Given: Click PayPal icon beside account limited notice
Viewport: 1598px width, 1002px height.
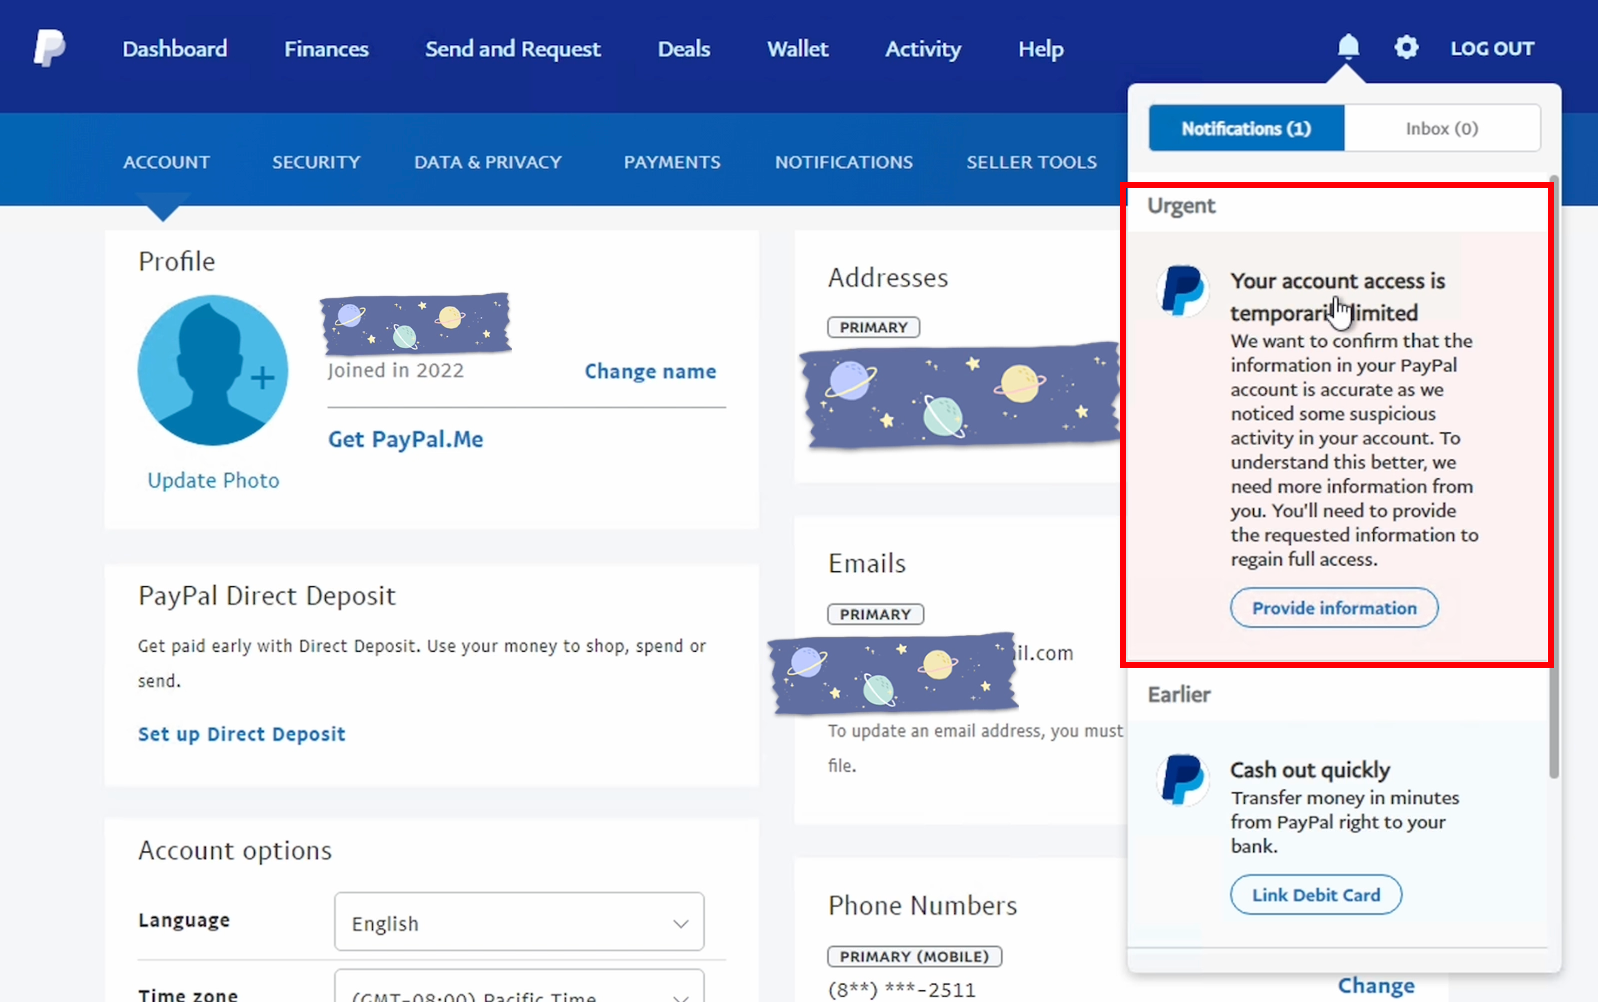Looking at the screenshot, I should coord(1183,291).
